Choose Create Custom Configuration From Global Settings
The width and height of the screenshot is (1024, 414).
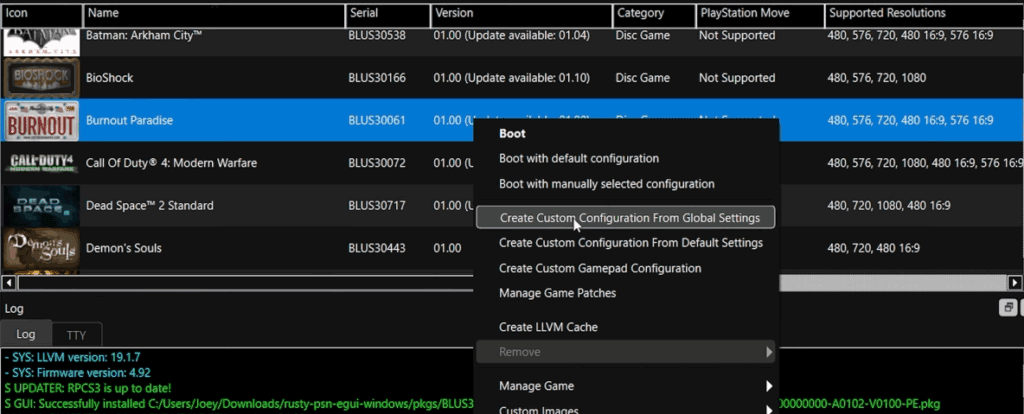pyautogui.click(x=625, y=217)
